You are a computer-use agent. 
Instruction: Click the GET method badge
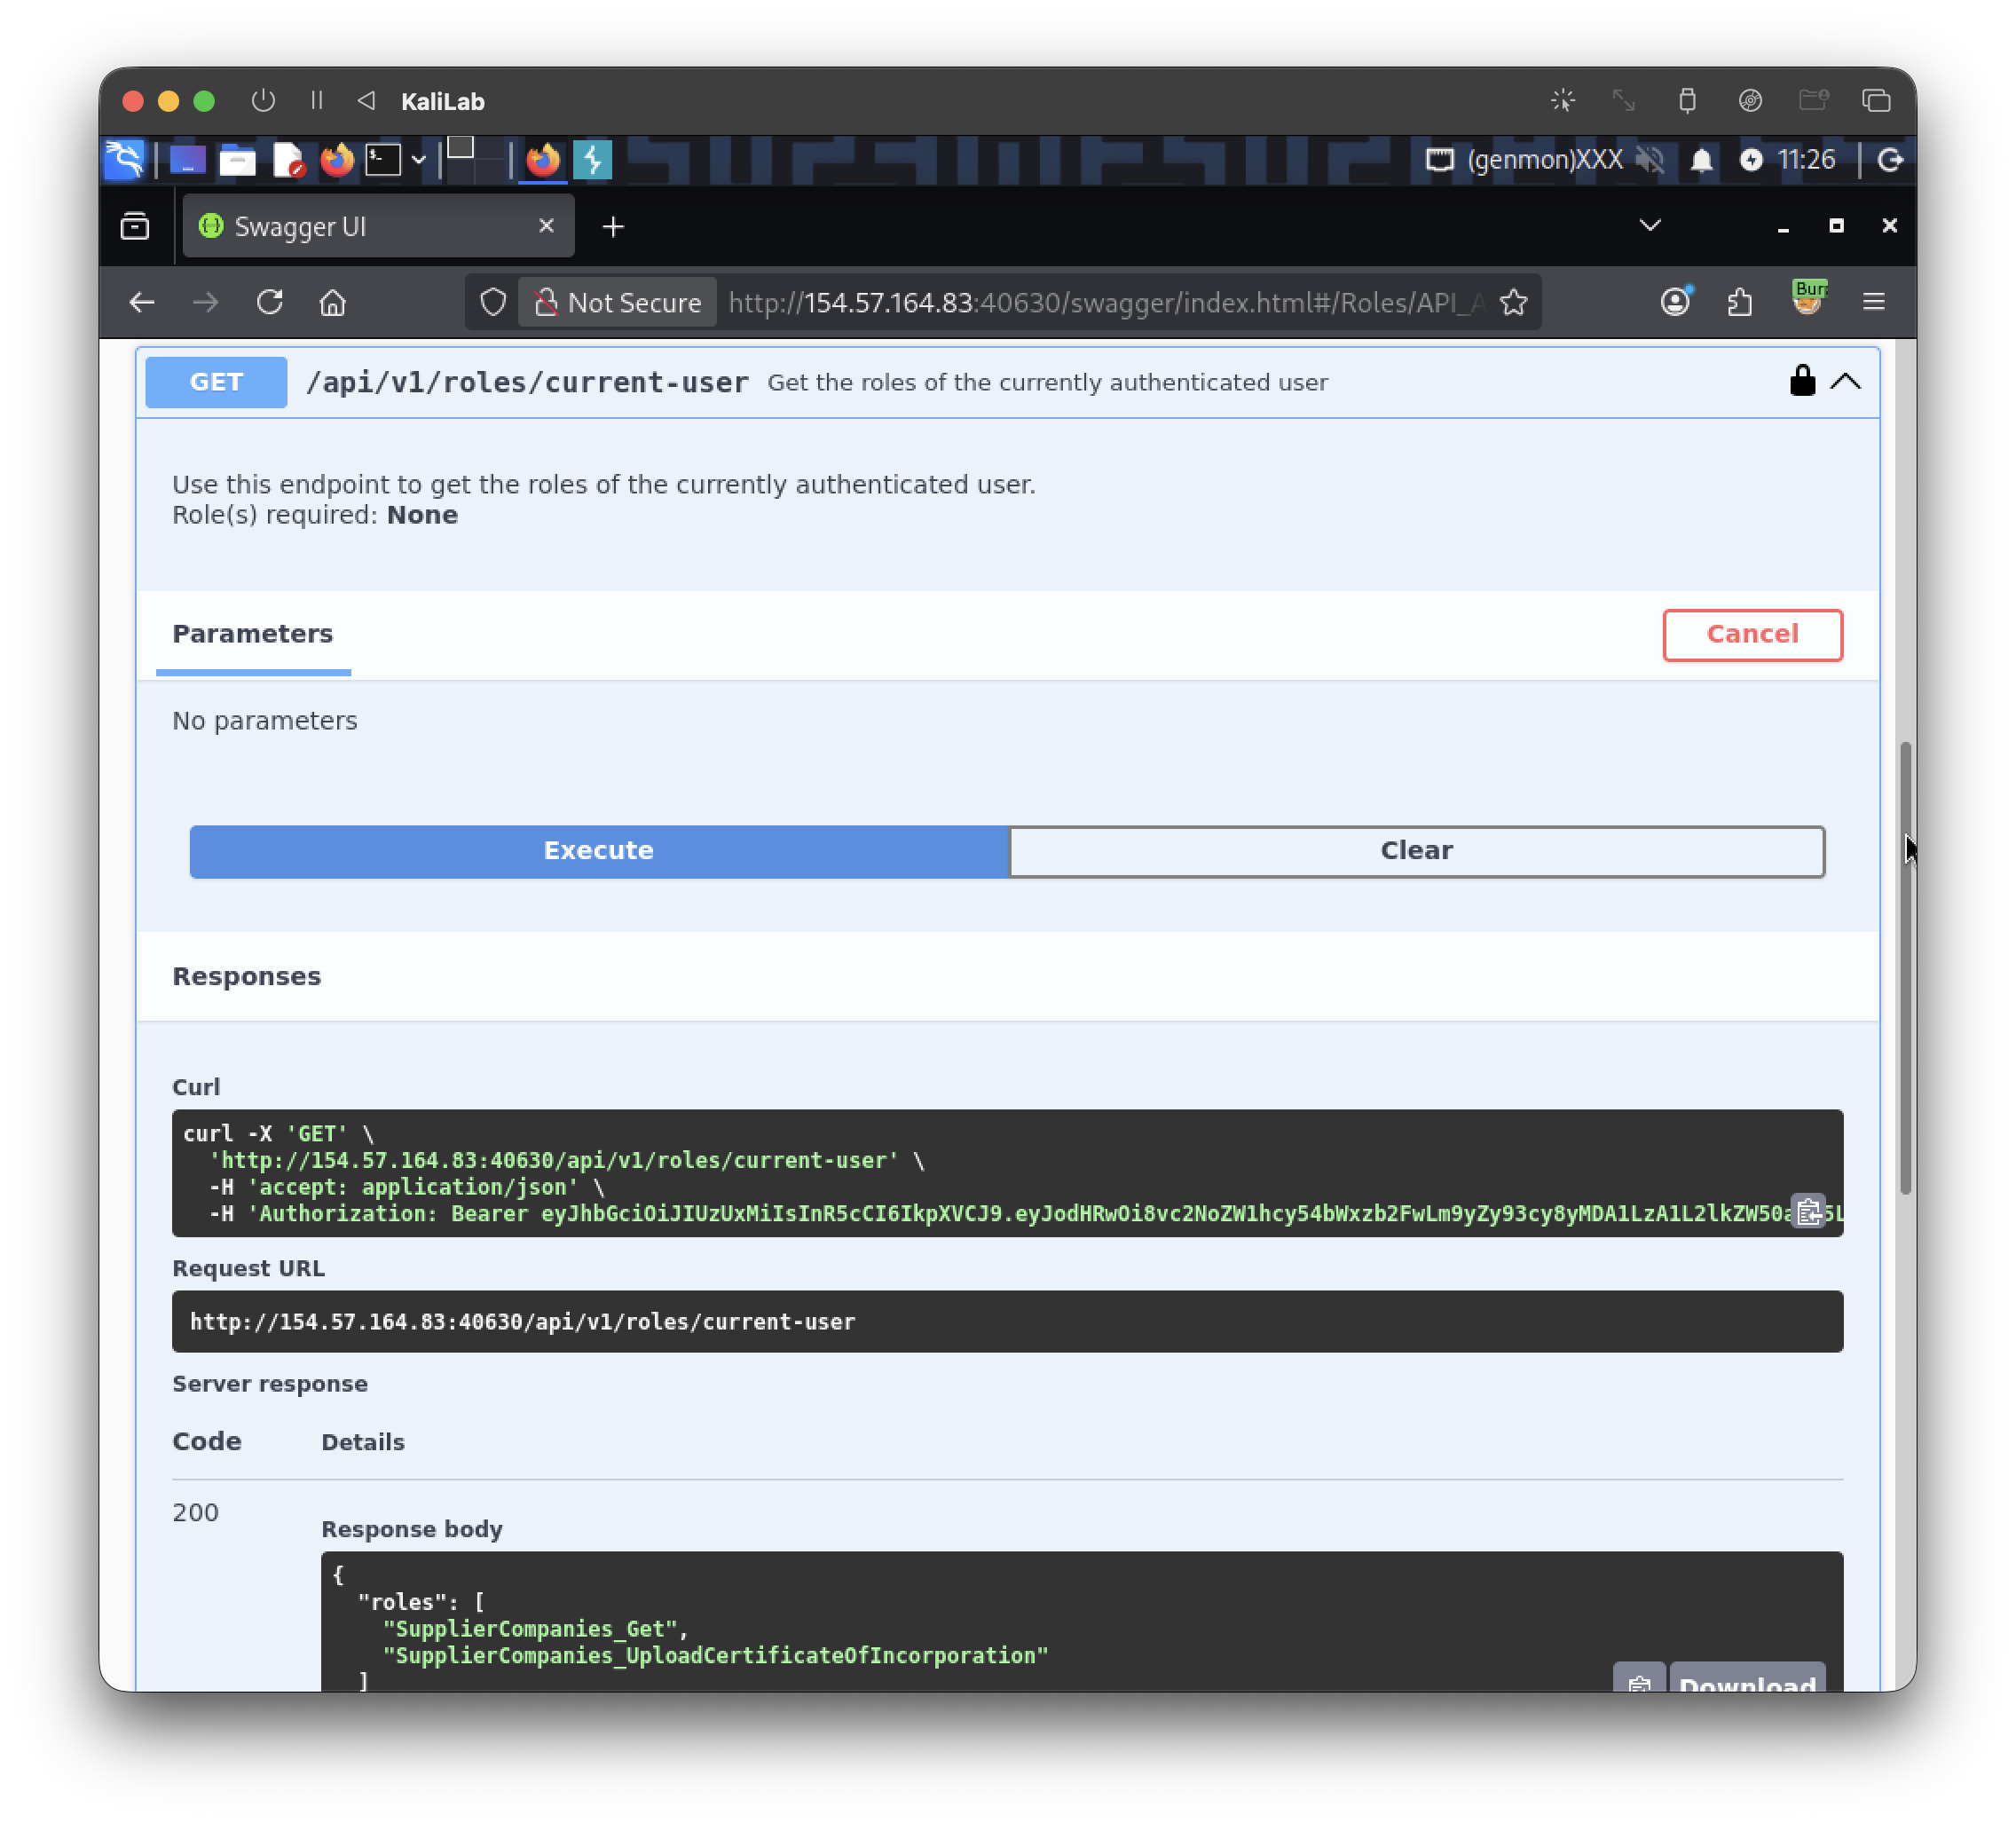point(216,382)
